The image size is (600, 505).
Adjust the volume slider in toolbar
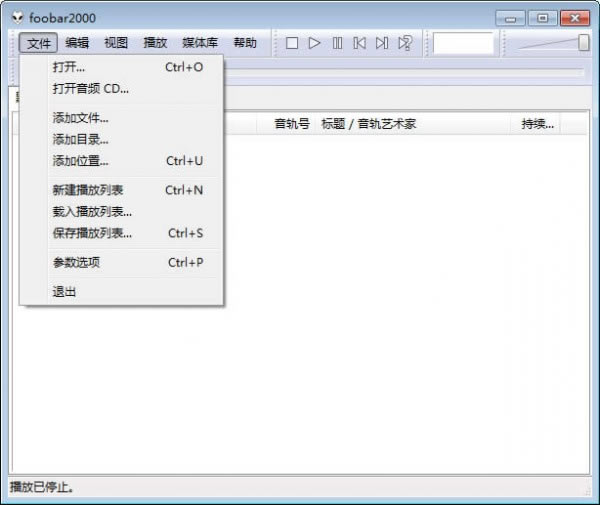coord(583,42)
